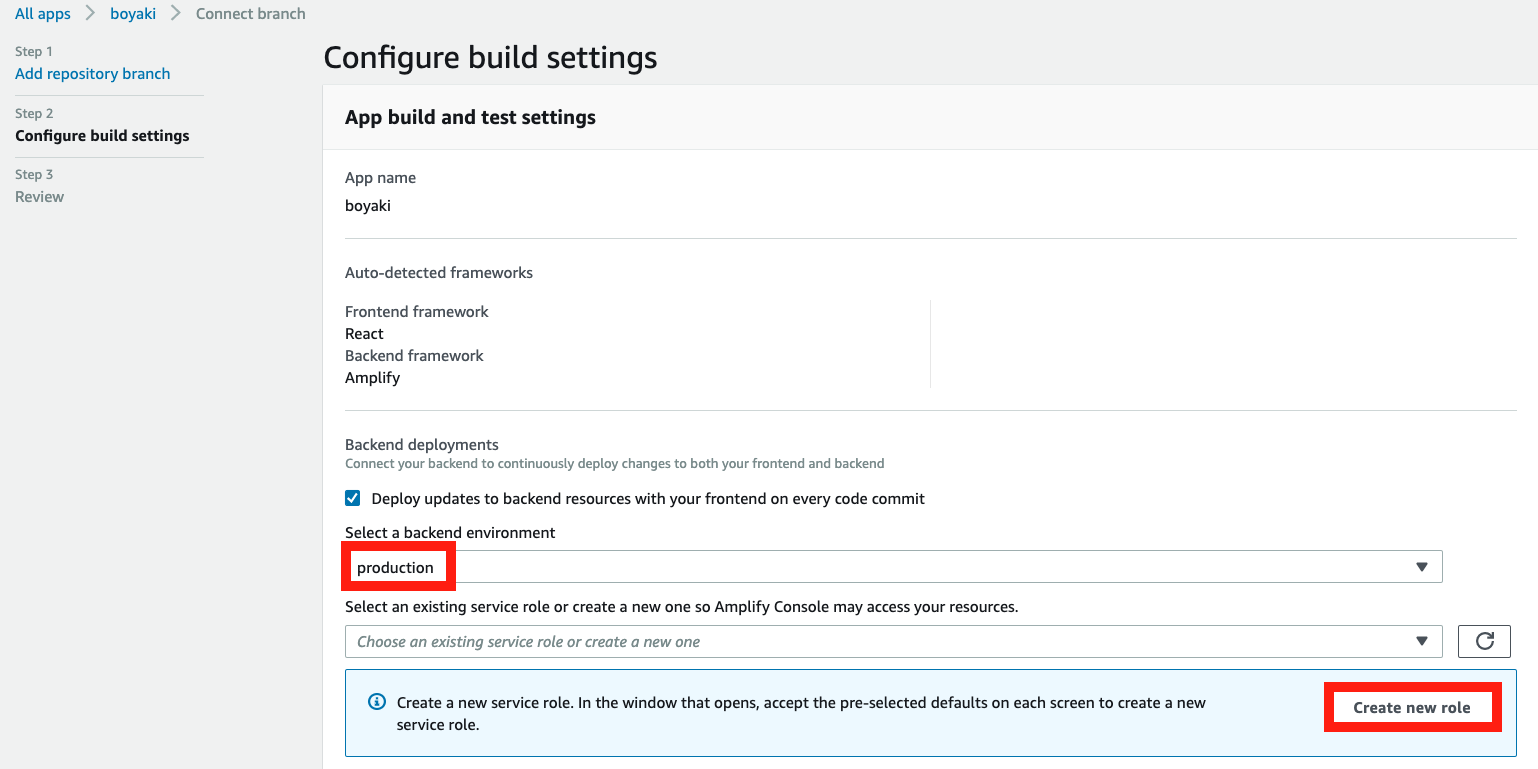This screenshot has width=1538, height=769.
Task: Click the info icon in the notice box
Action: [377, 702]
